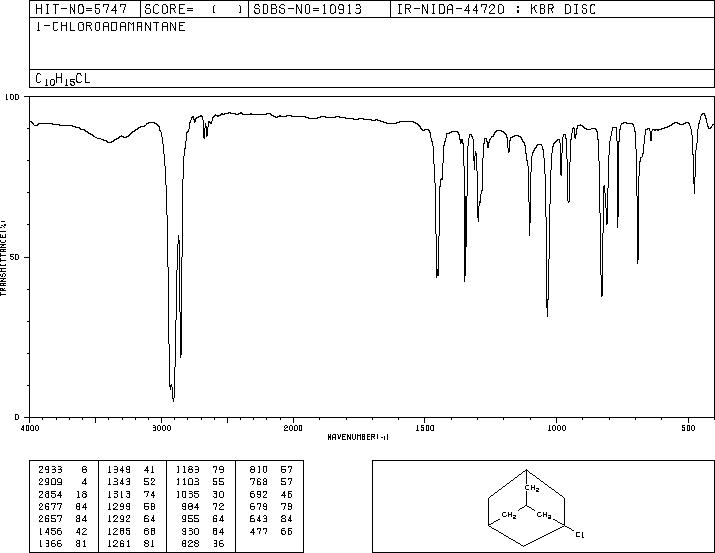
Task: Select the 984 peak entry
Action: [x=203, y=506]
